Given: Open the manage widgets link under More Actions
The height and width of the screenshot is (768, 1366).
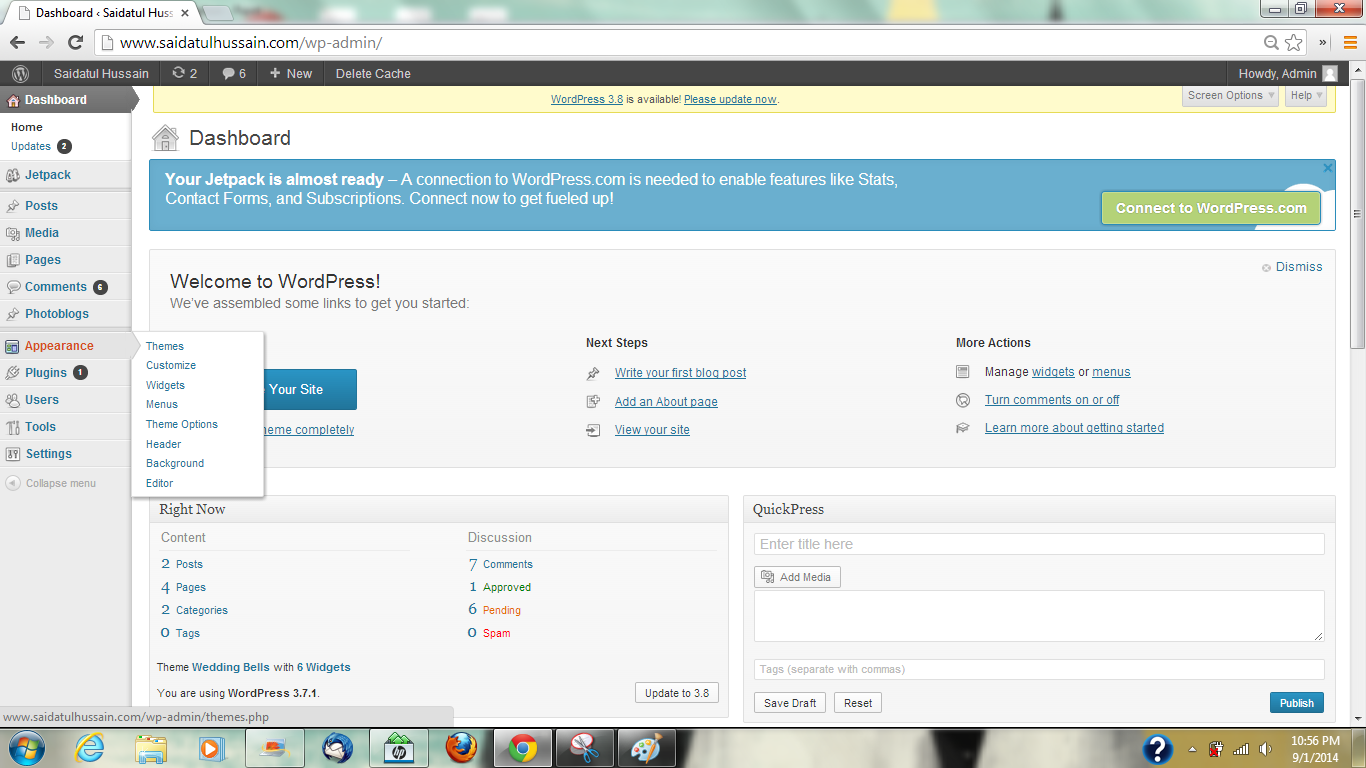Looking at the screenshot, I should (1053, 372).
